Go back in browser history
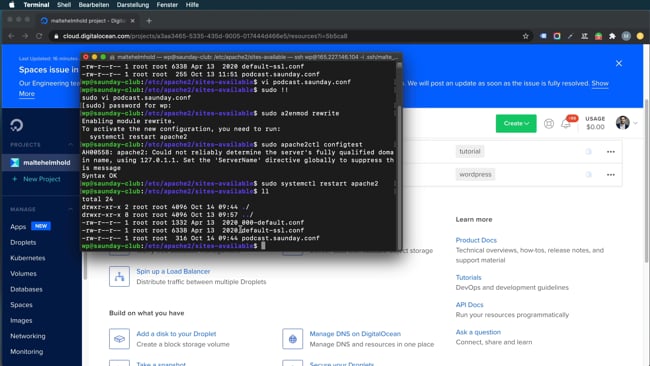 click(x=11, y=36)
